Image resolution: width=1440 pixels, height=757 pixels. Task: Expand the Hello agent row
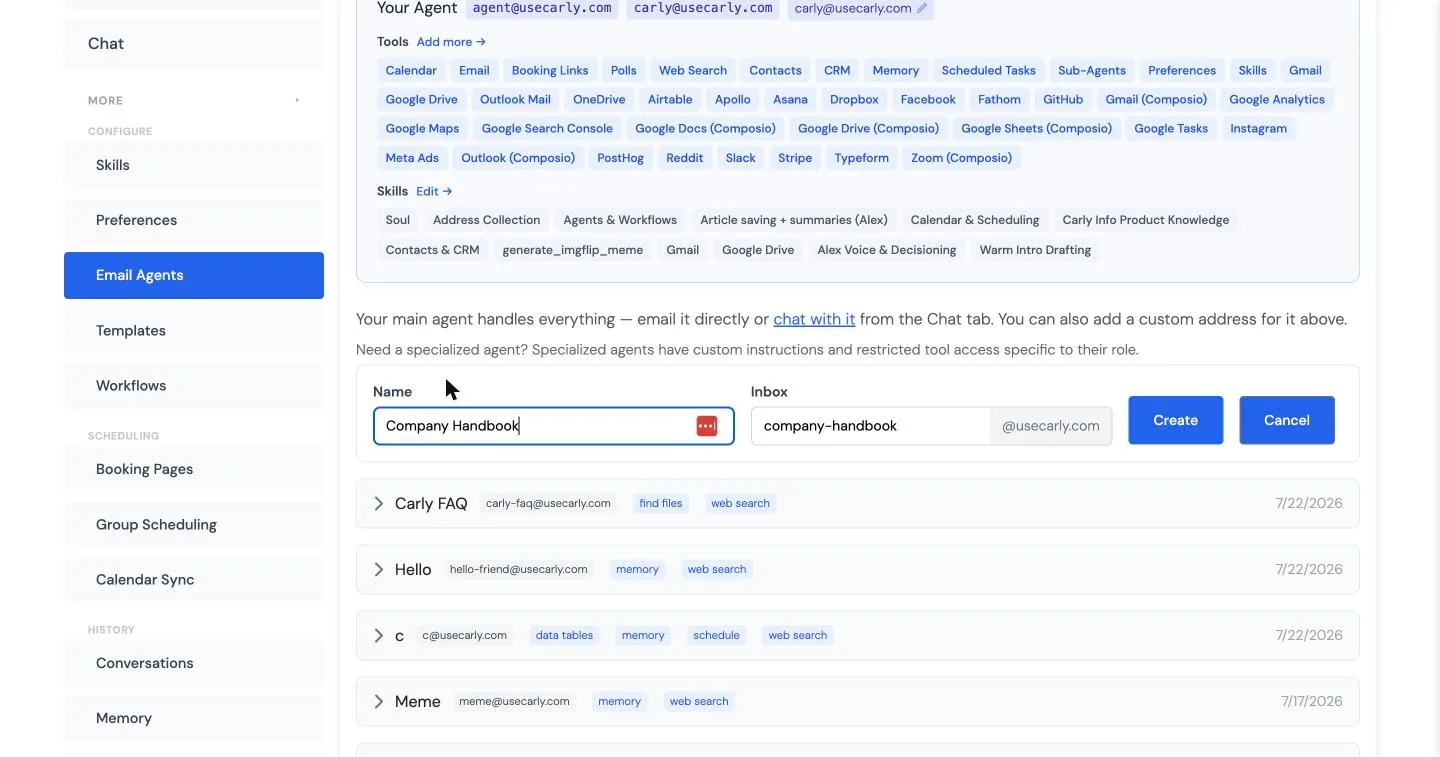(378, 570)
